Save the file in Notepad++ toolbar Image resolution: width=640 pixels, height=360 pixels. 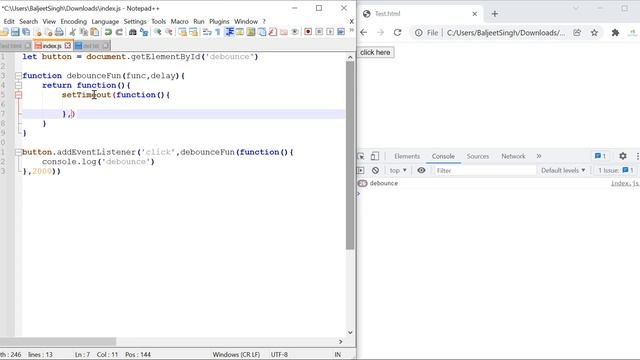(15, 32)
